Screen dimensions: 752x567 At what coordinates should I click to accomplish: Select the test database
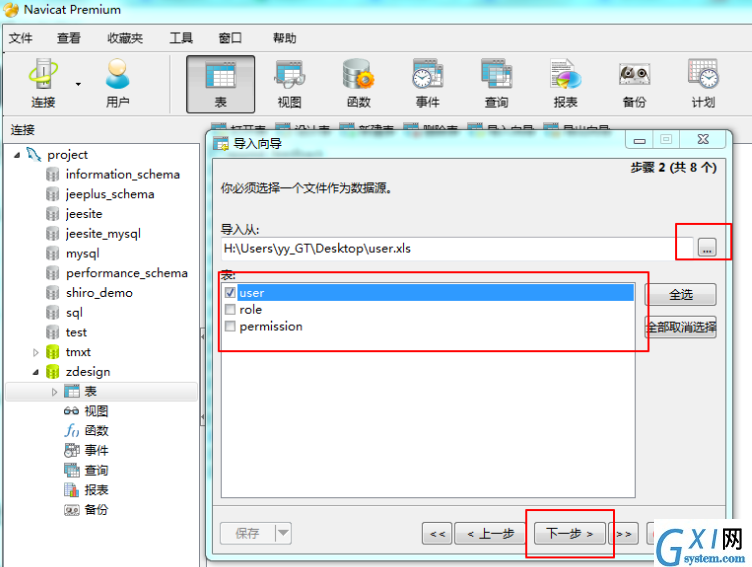coord(76,332)
